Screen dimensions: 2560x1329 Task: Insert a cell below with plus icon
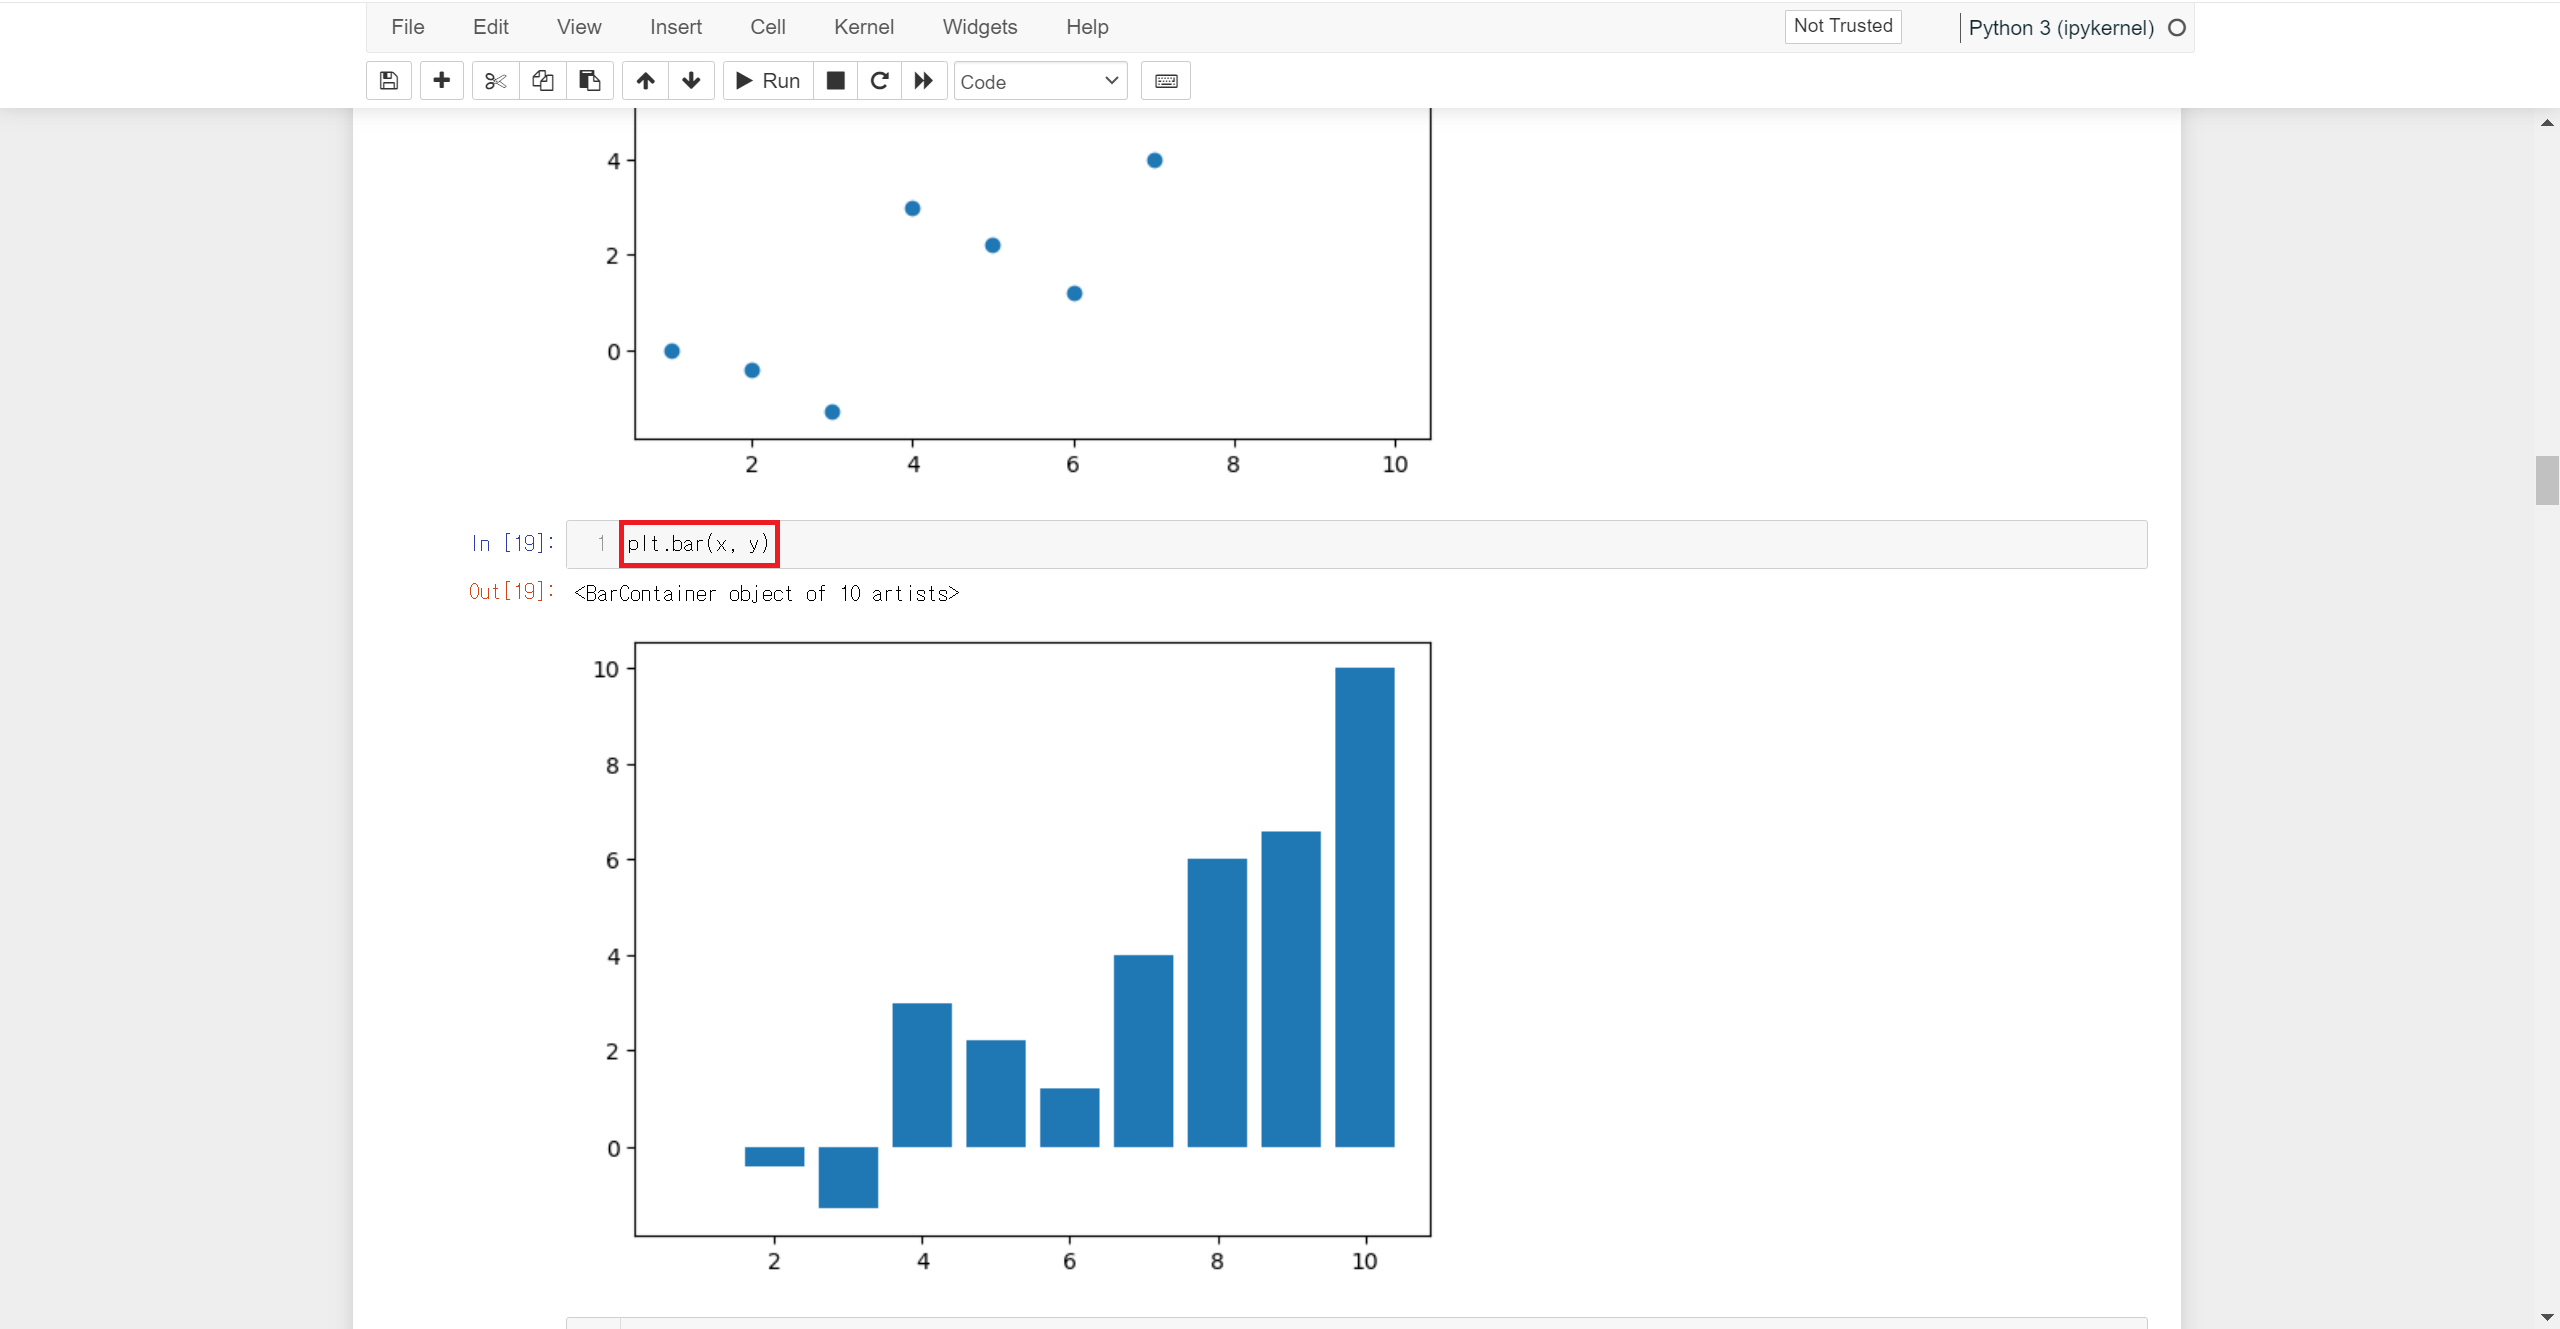(441, 81)
